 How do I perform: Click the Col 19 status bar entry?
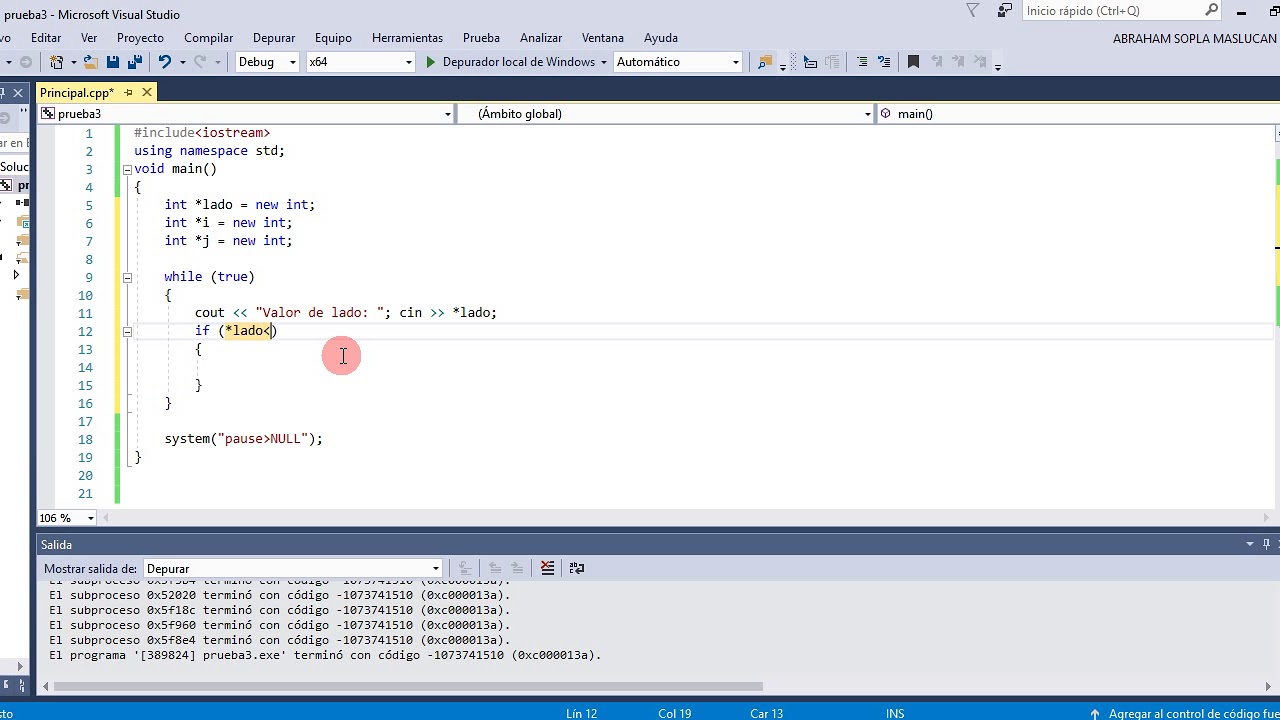[x=675, y=714]
